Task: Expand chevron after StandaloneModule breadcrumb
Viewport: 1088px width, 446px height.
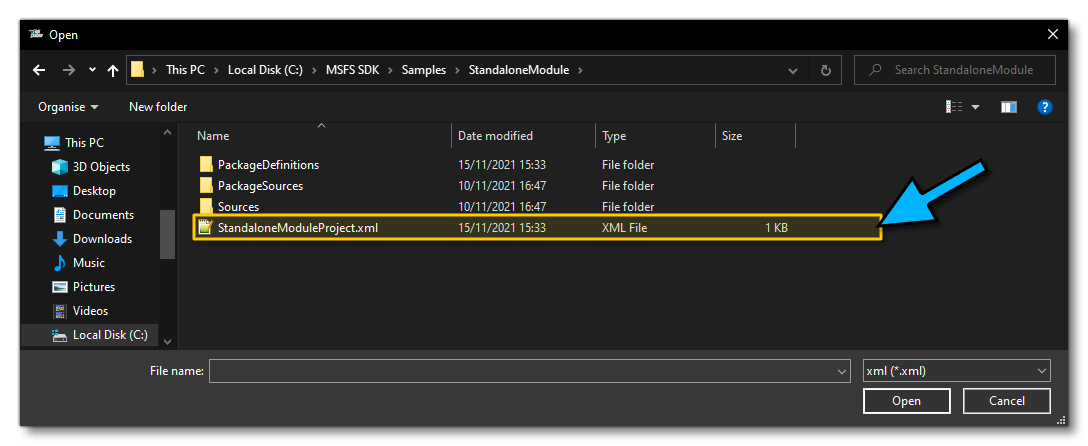Action: (580, 70)
